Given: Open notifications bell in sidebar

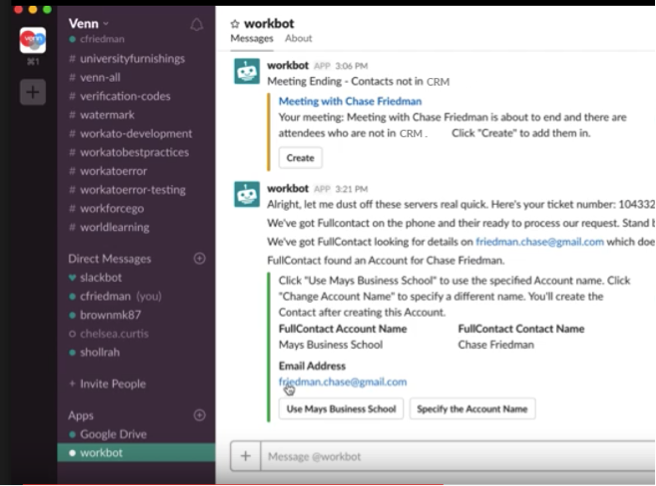Looking at the screenshot, I should [197, 25].
